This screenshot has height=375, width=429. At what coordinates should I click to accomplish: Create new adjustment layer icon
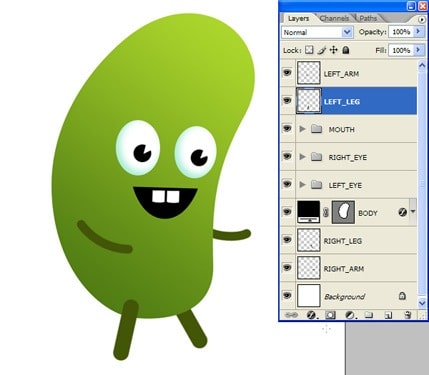350,315
